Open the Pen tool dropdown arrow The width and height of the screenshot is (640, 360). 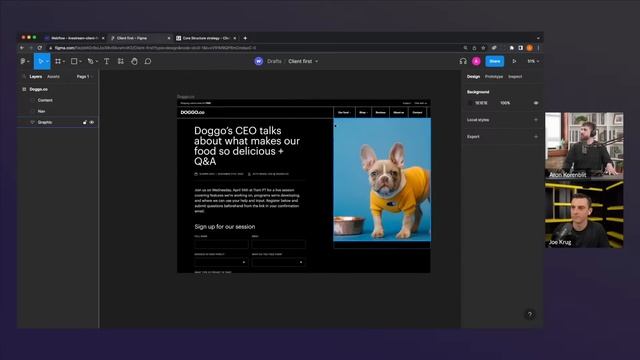tap(96, 61)
